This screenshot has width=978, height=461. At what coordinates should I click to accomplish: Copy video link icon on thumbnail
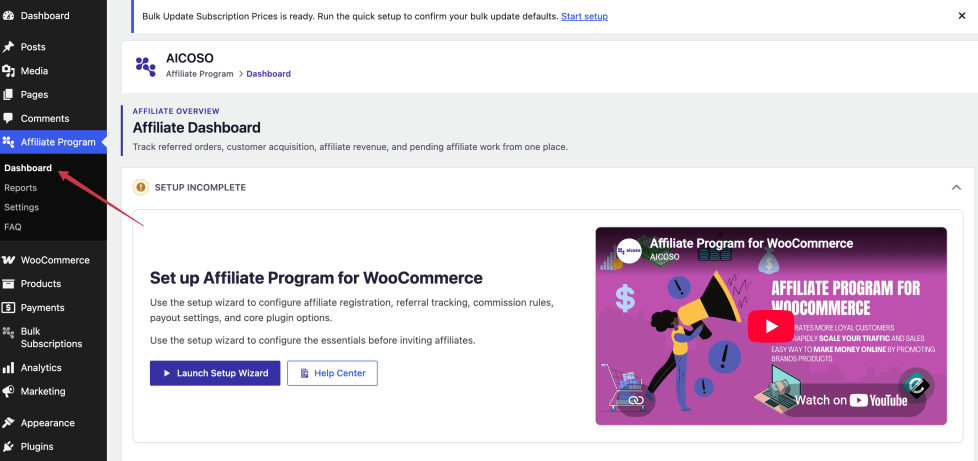click(x=636, y=400)
